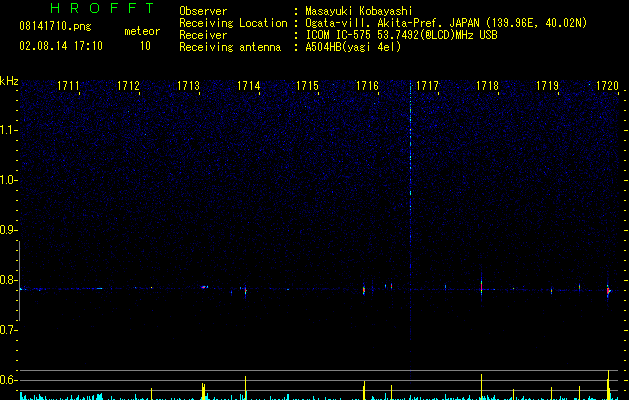Click the Receiver field label
The height and width of the screenshot is (400, 629).
pos(203,35)
